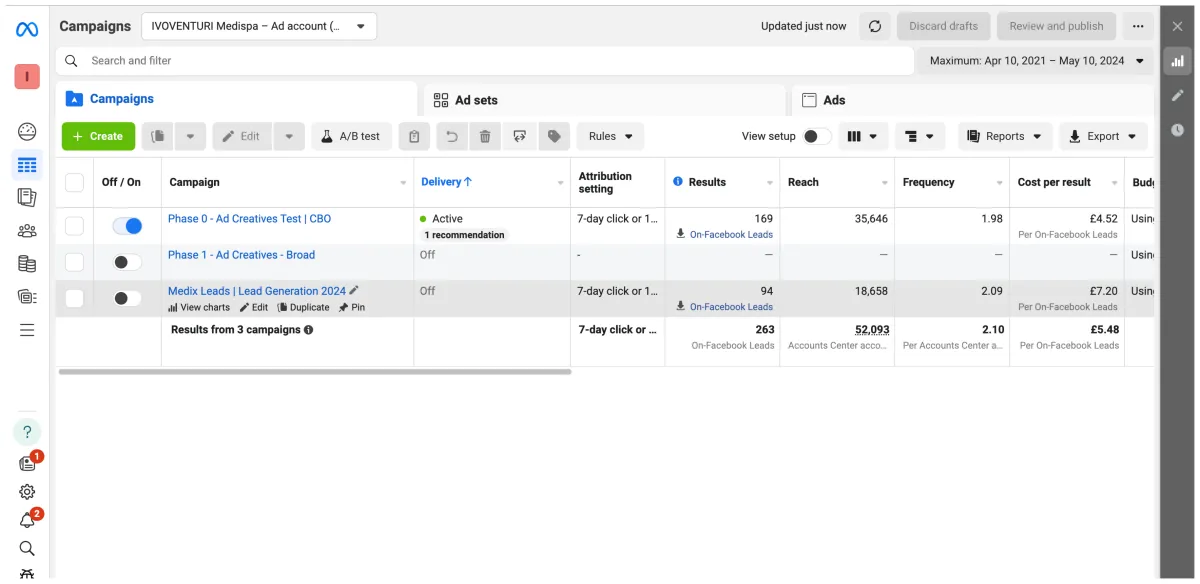Open the Creative hub icon in sidebar
Image resolution: width=1200 pixels, height=584 pixels.
tap(27, 296)
